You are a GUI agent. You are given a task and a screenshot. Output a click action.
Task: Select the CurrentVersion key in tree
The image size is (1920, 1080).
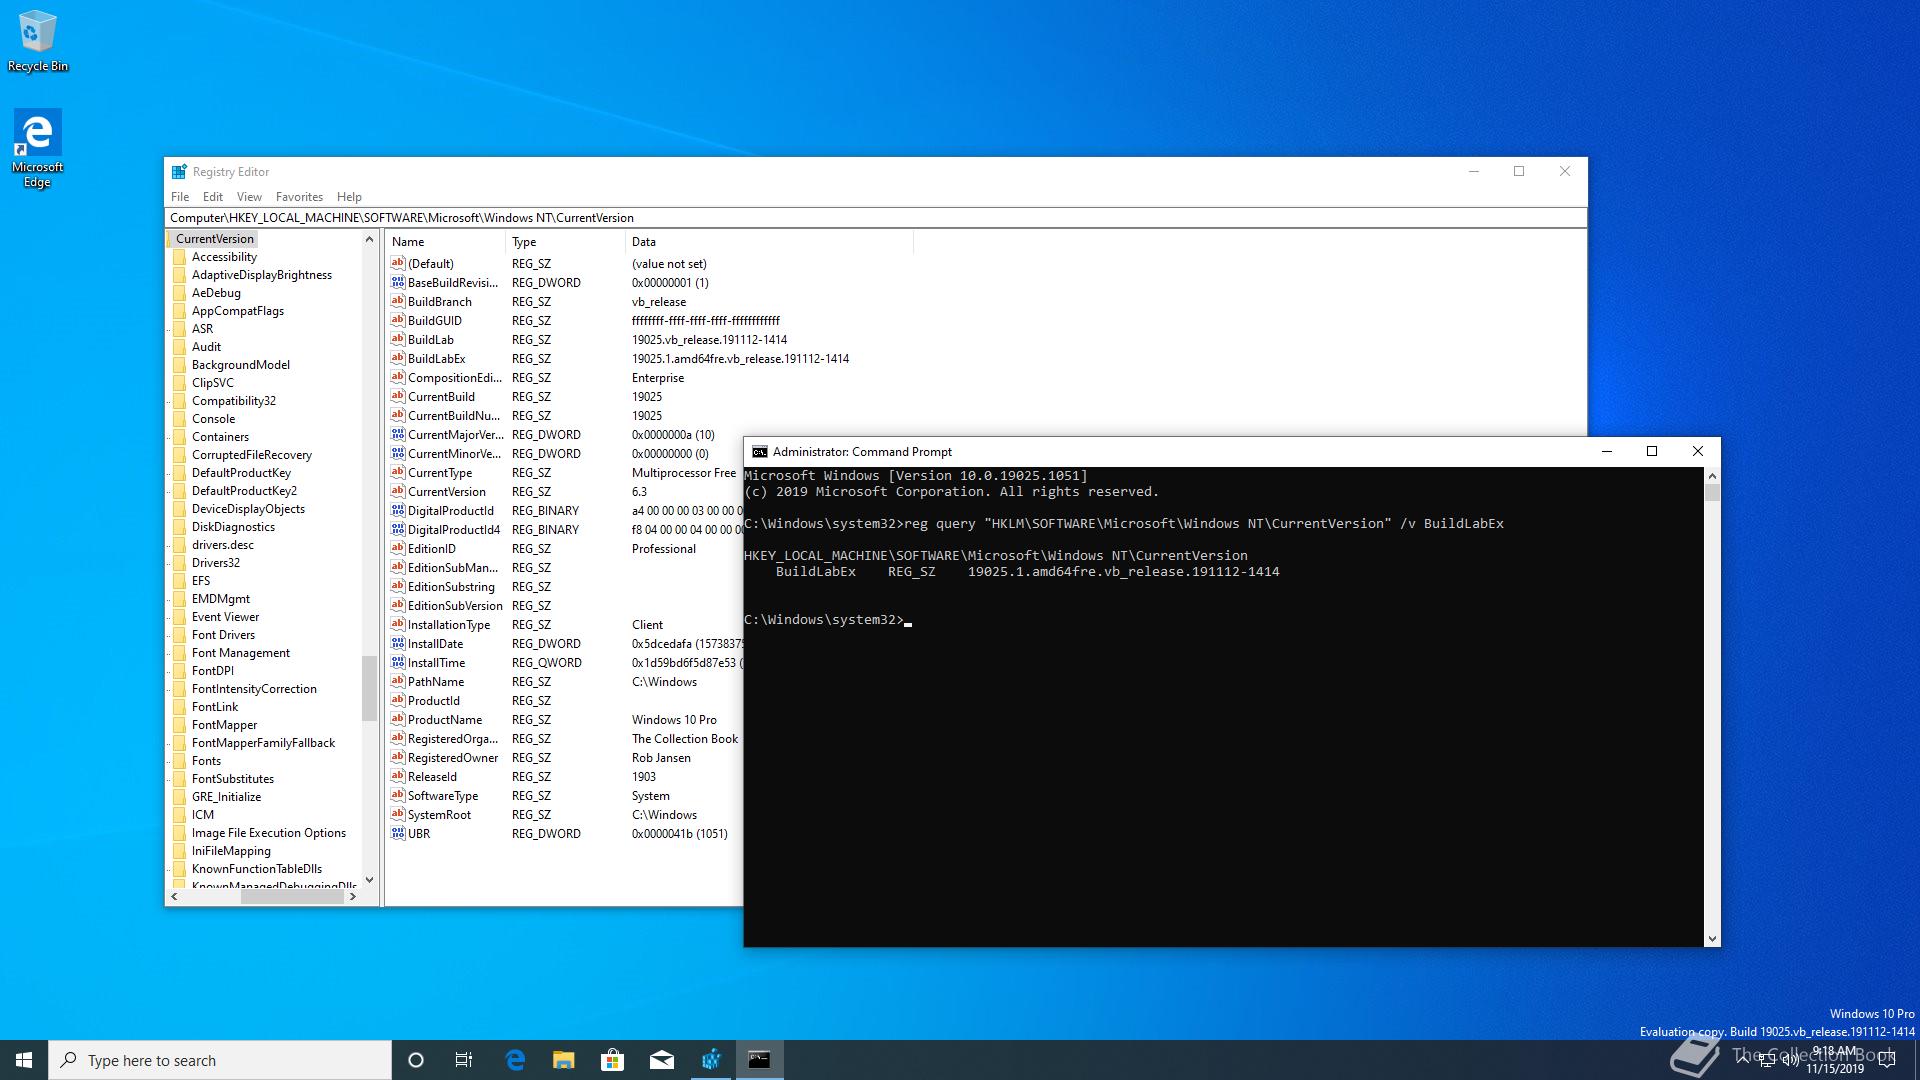click(x=215, y=239)
